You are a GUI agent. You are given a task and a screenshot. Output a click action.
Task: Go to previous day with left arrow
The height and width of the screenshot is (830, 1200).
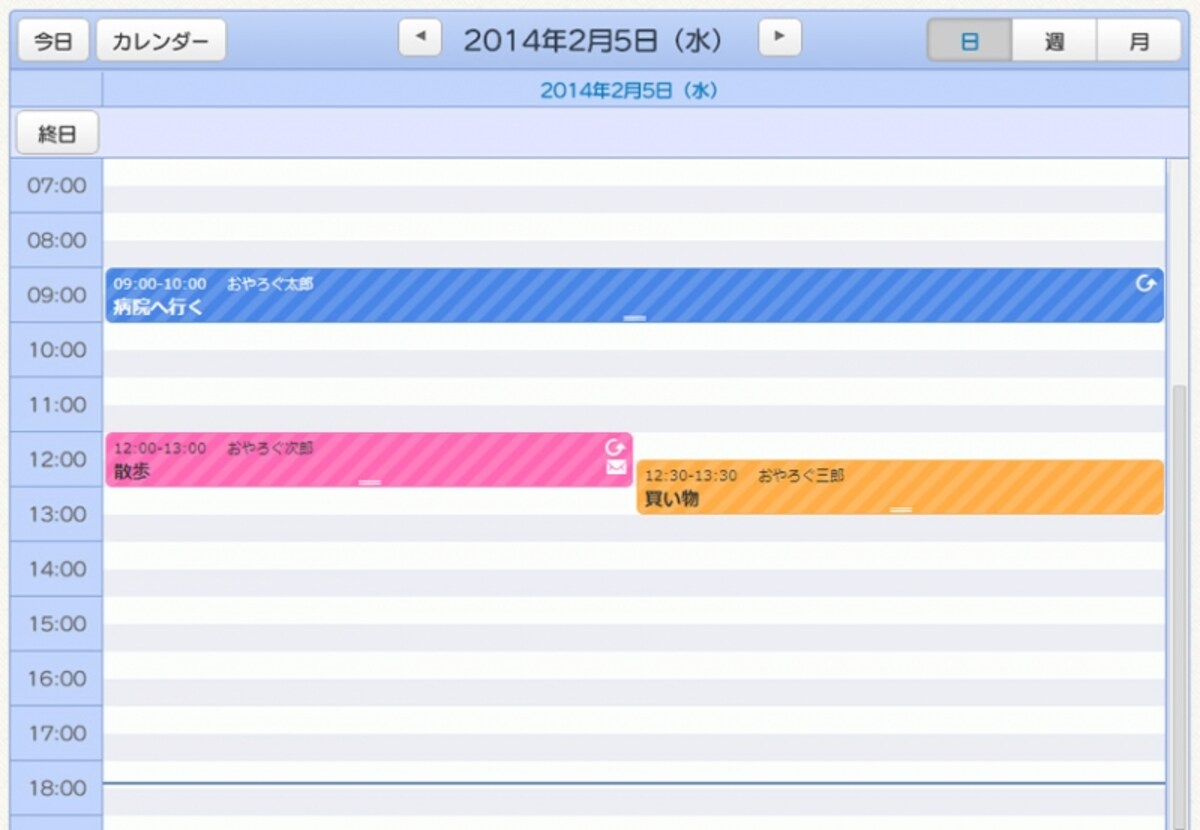[x=420, y=38]
